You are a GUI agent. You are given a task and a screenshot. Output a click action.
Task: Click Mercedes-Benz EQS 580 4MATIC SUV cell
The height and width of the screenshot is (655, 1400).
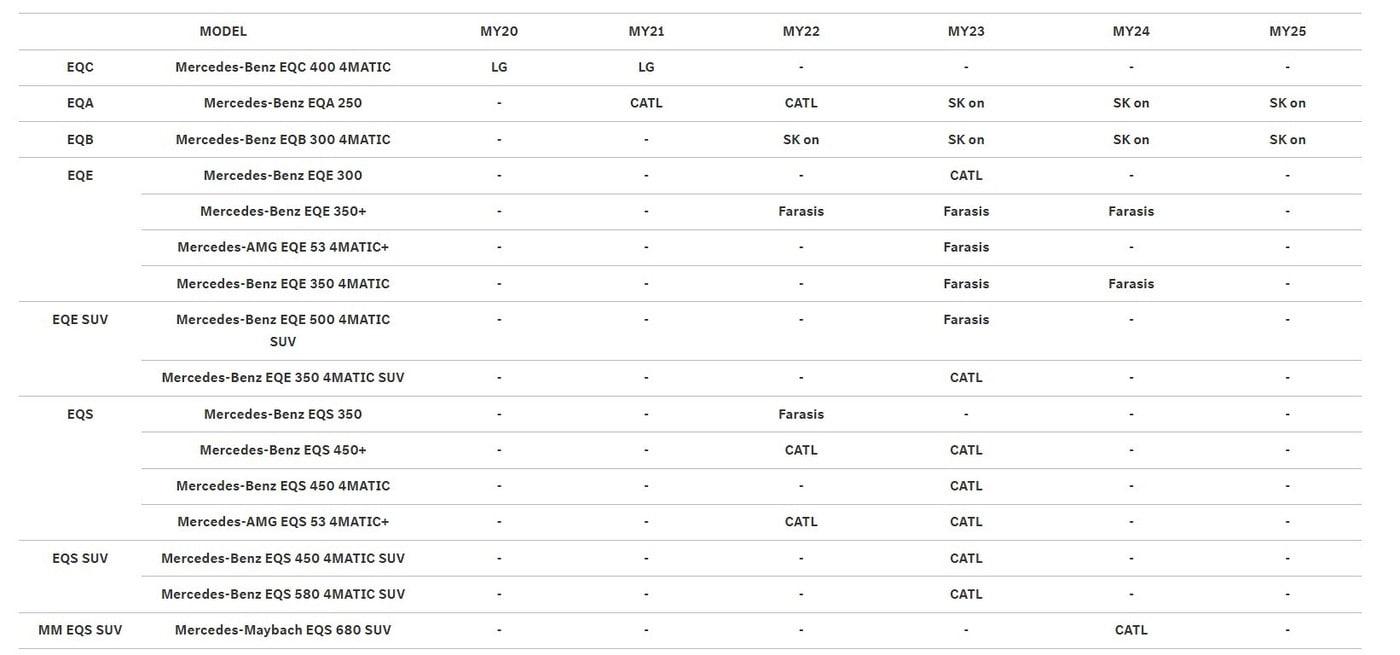click(283, 594)
